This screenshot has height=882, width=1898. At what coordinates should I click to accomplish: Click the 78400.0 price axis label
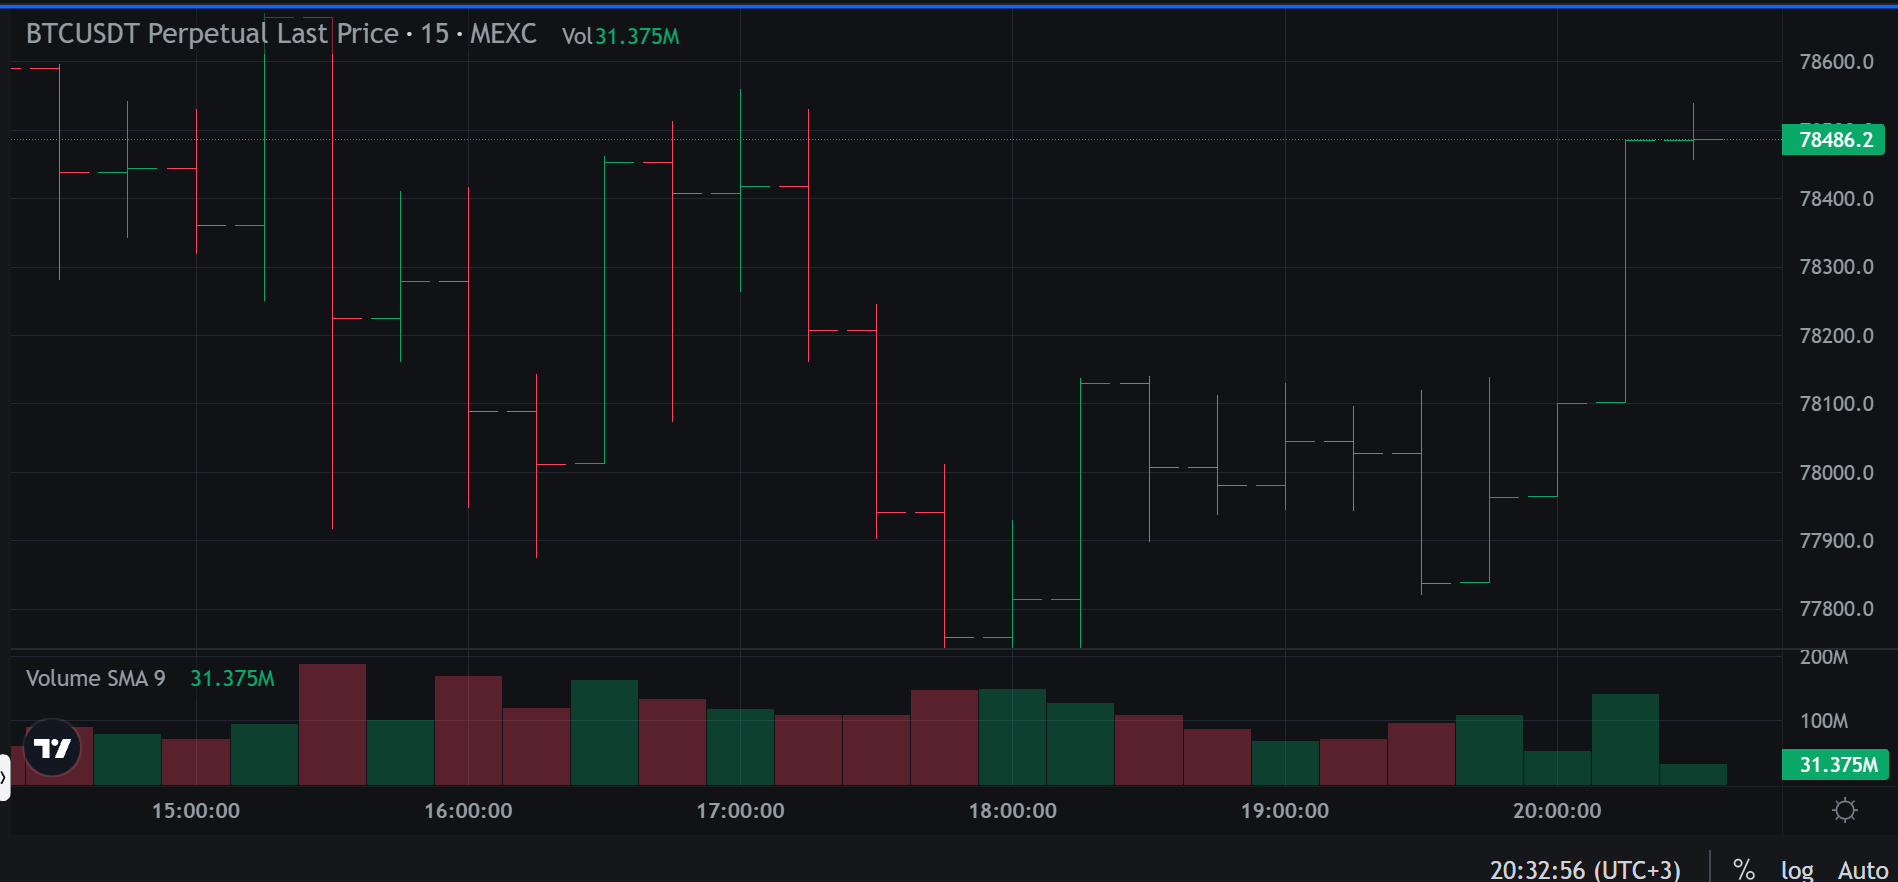1836,199
